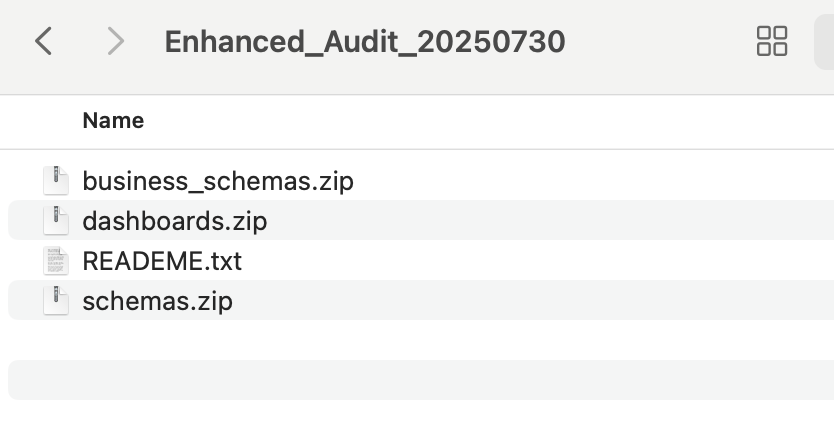The height and width of the screenshot is (438, 834).
Task: Click the READEME.txt document icon
Action: [56, 260]
